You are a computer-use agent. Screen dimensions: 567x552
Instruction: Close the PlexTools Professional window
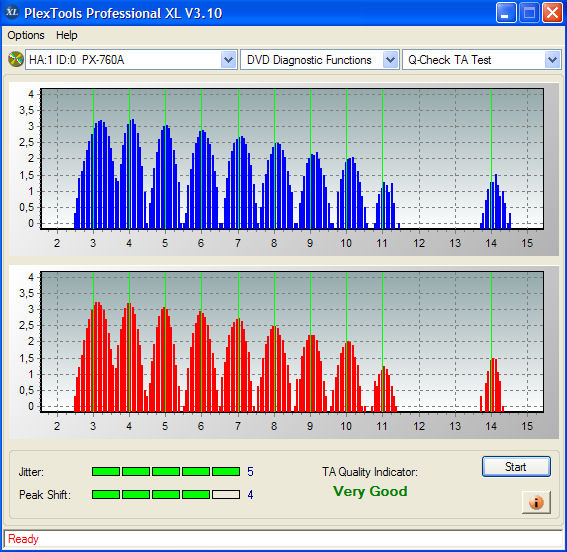pos(552,13)
